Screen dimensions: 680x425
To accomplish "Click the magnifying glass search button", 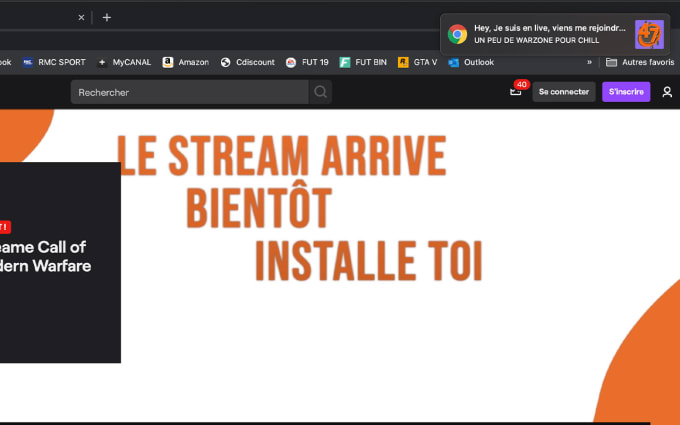I will point(320,92).
